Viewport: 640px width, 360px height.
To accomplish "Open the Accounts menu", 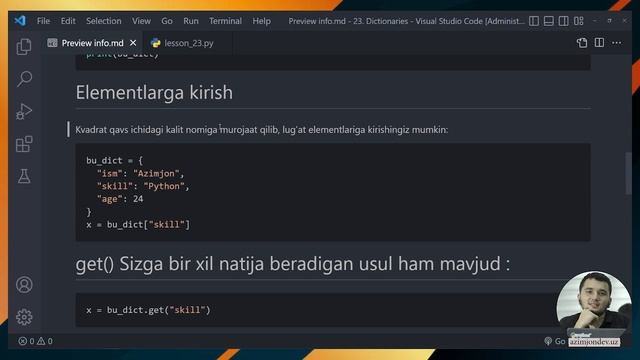I will (24, 284).
